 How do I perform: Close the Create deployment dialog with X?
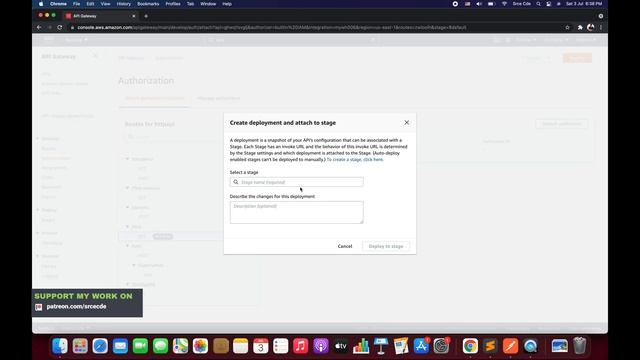(407, 122)
